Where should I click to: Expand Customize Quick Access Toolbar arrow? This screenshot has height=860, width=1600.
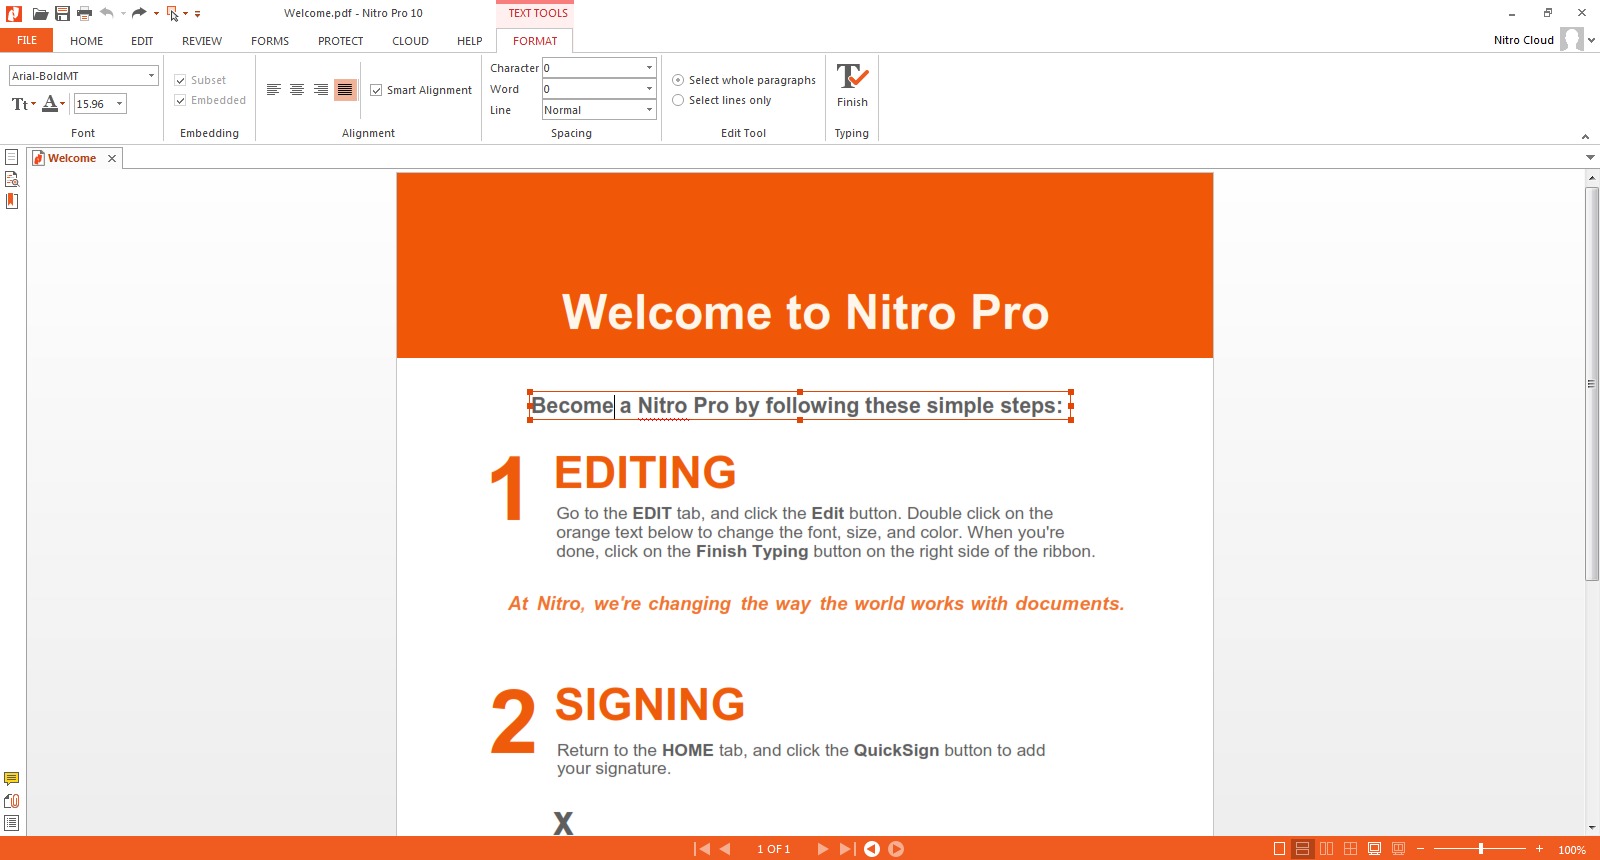click(x=197, y=14)
